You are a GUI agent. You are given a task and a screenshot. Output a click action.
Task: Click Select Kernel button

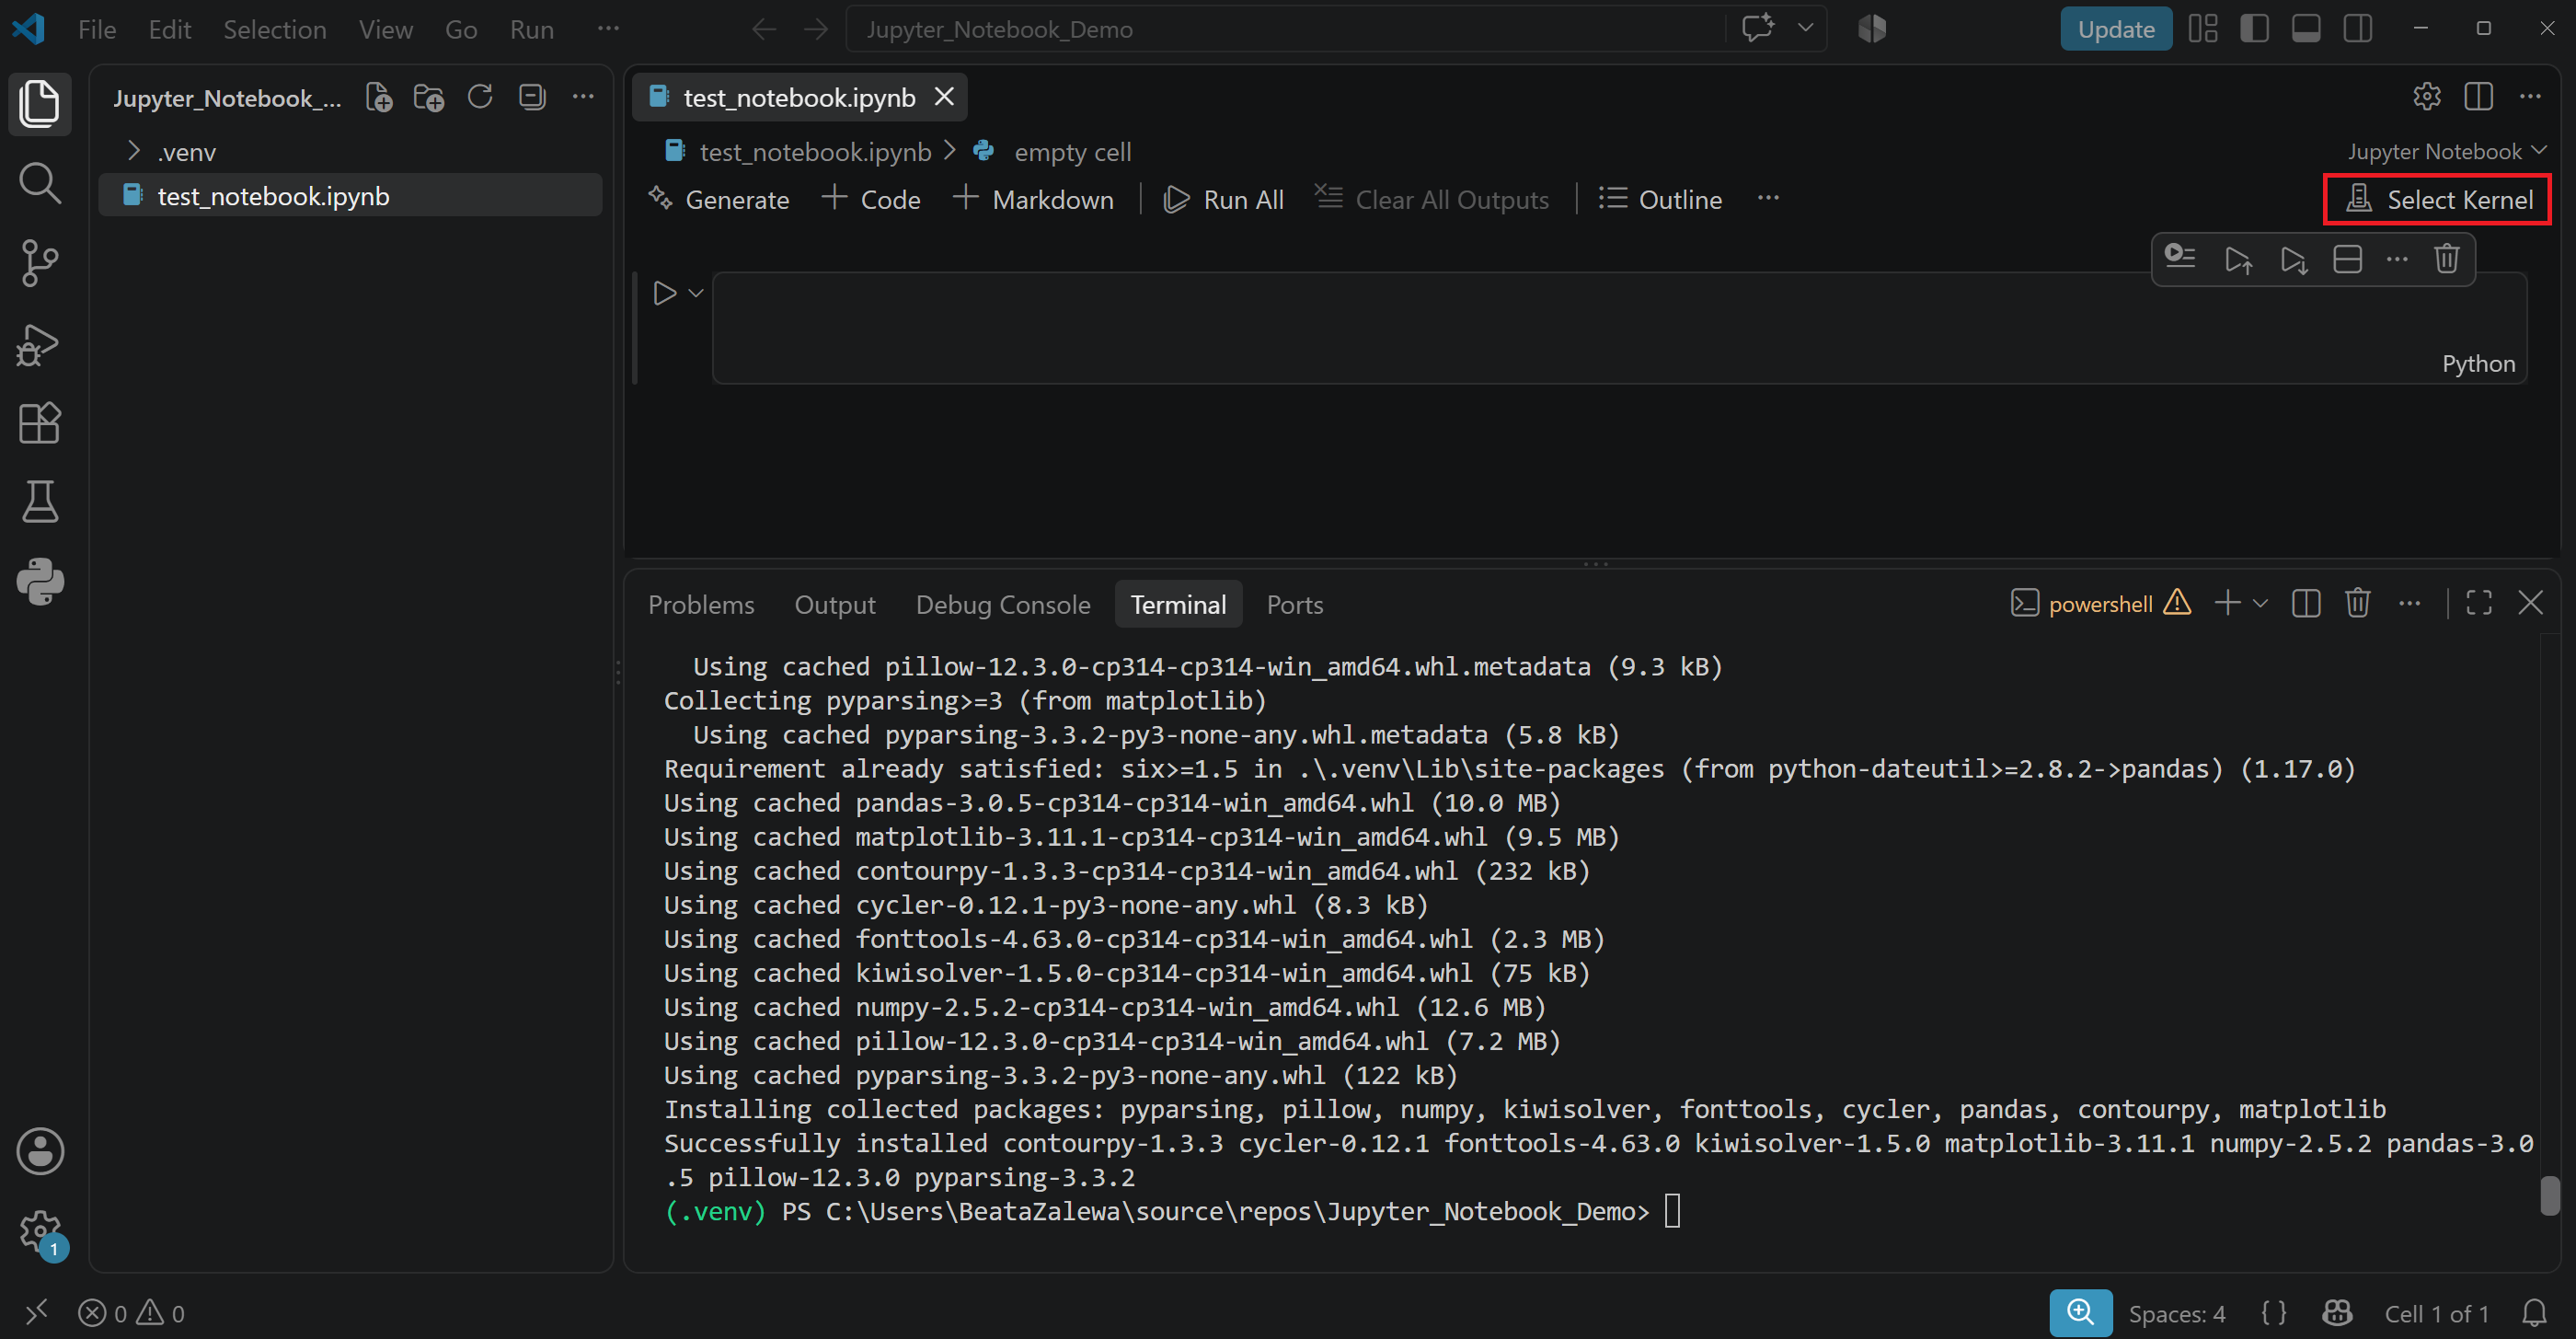(x=2438, y=200)
